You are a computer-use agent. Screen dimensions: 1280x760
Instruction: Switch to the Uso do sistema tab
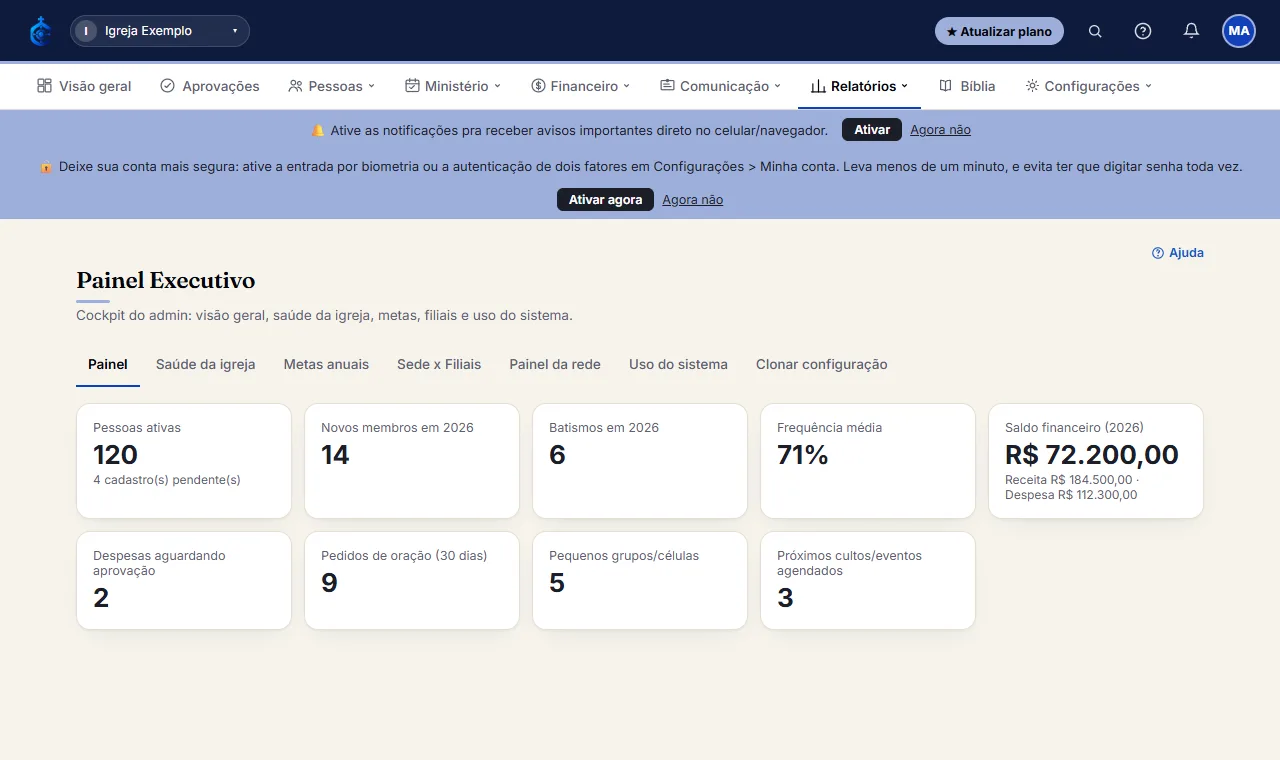(x=678, y=364)
